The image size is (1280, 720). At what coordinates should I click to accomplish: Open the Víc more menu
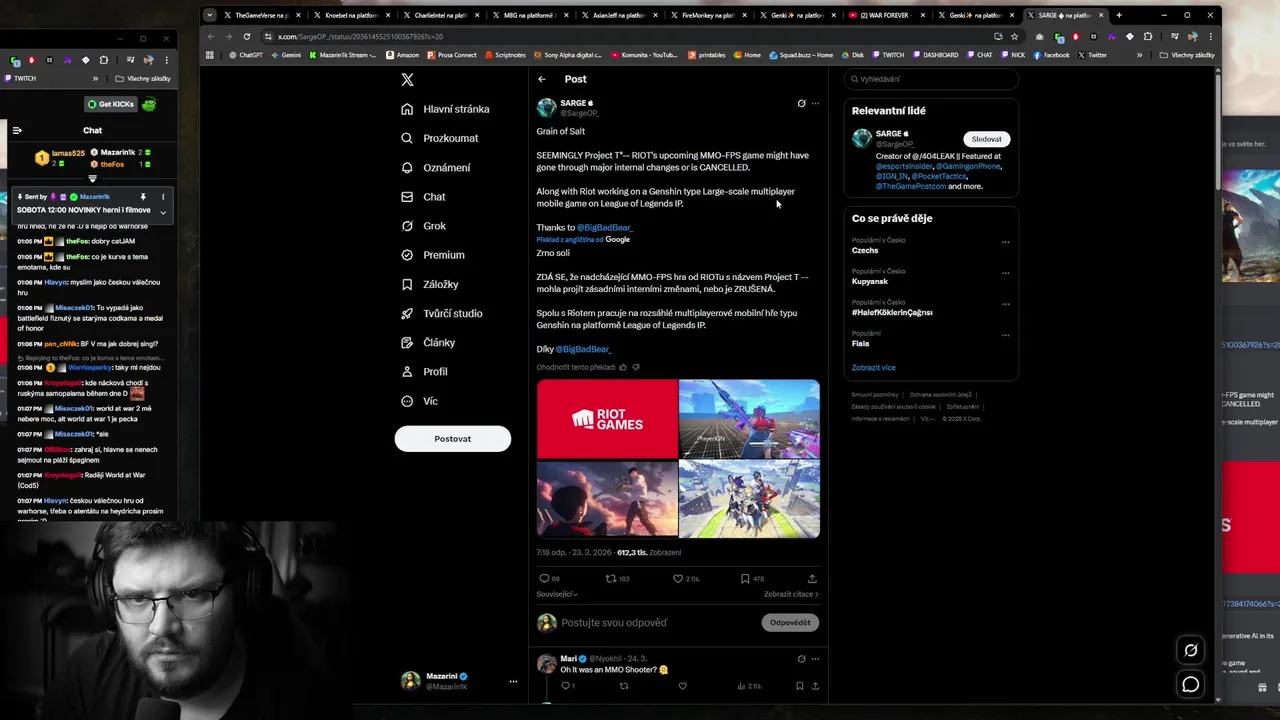point(420,401)
